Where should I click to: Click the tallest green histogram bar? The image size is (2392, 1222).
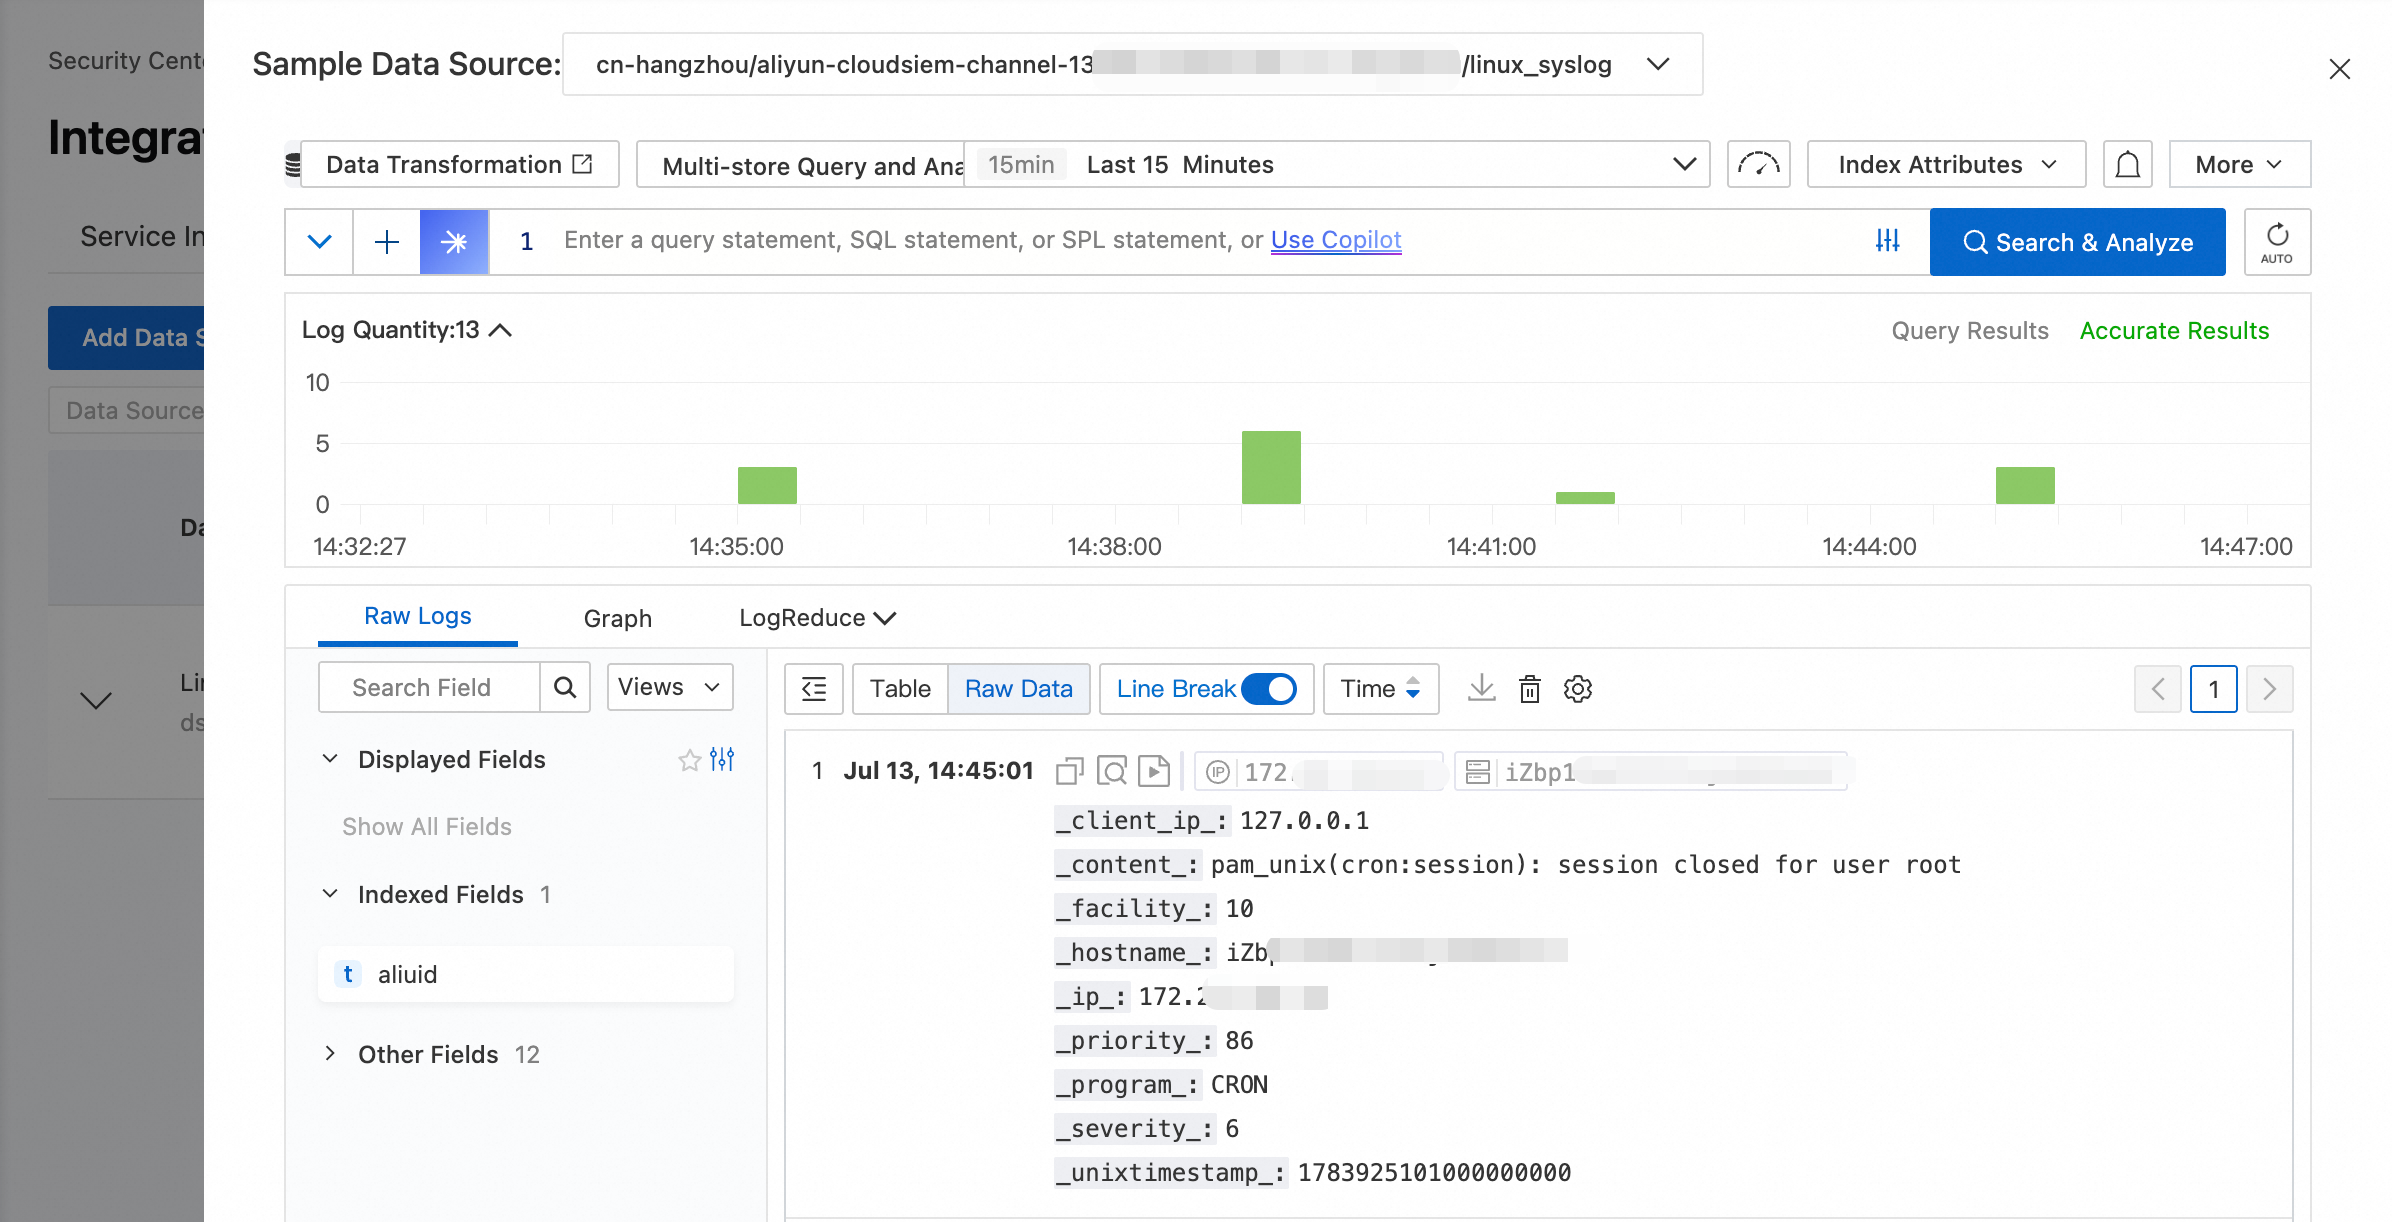(x=1271, y=467)
